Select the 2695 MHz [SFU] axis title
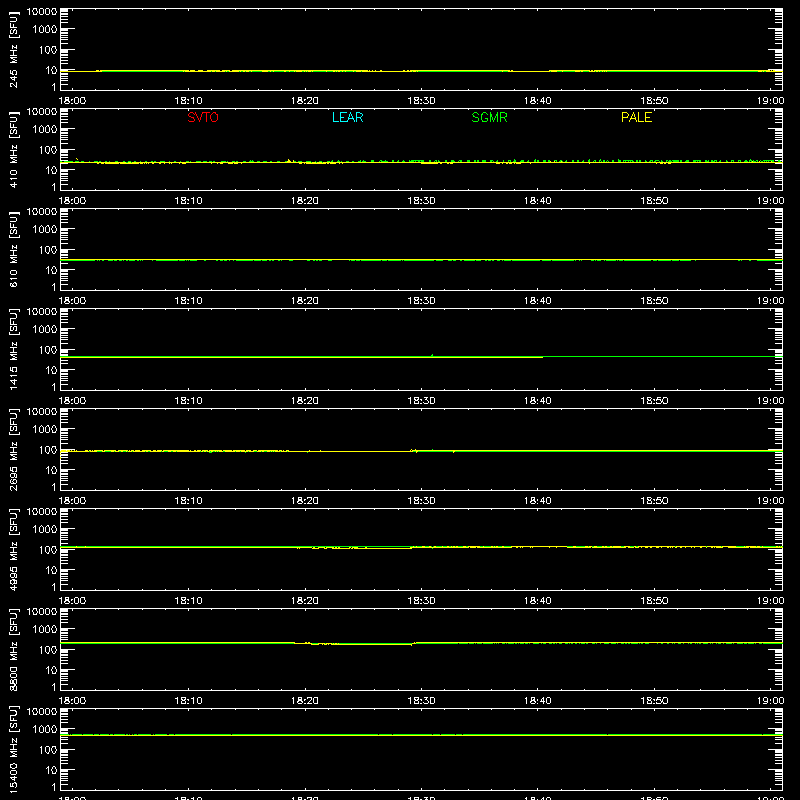 pos(14,449)
